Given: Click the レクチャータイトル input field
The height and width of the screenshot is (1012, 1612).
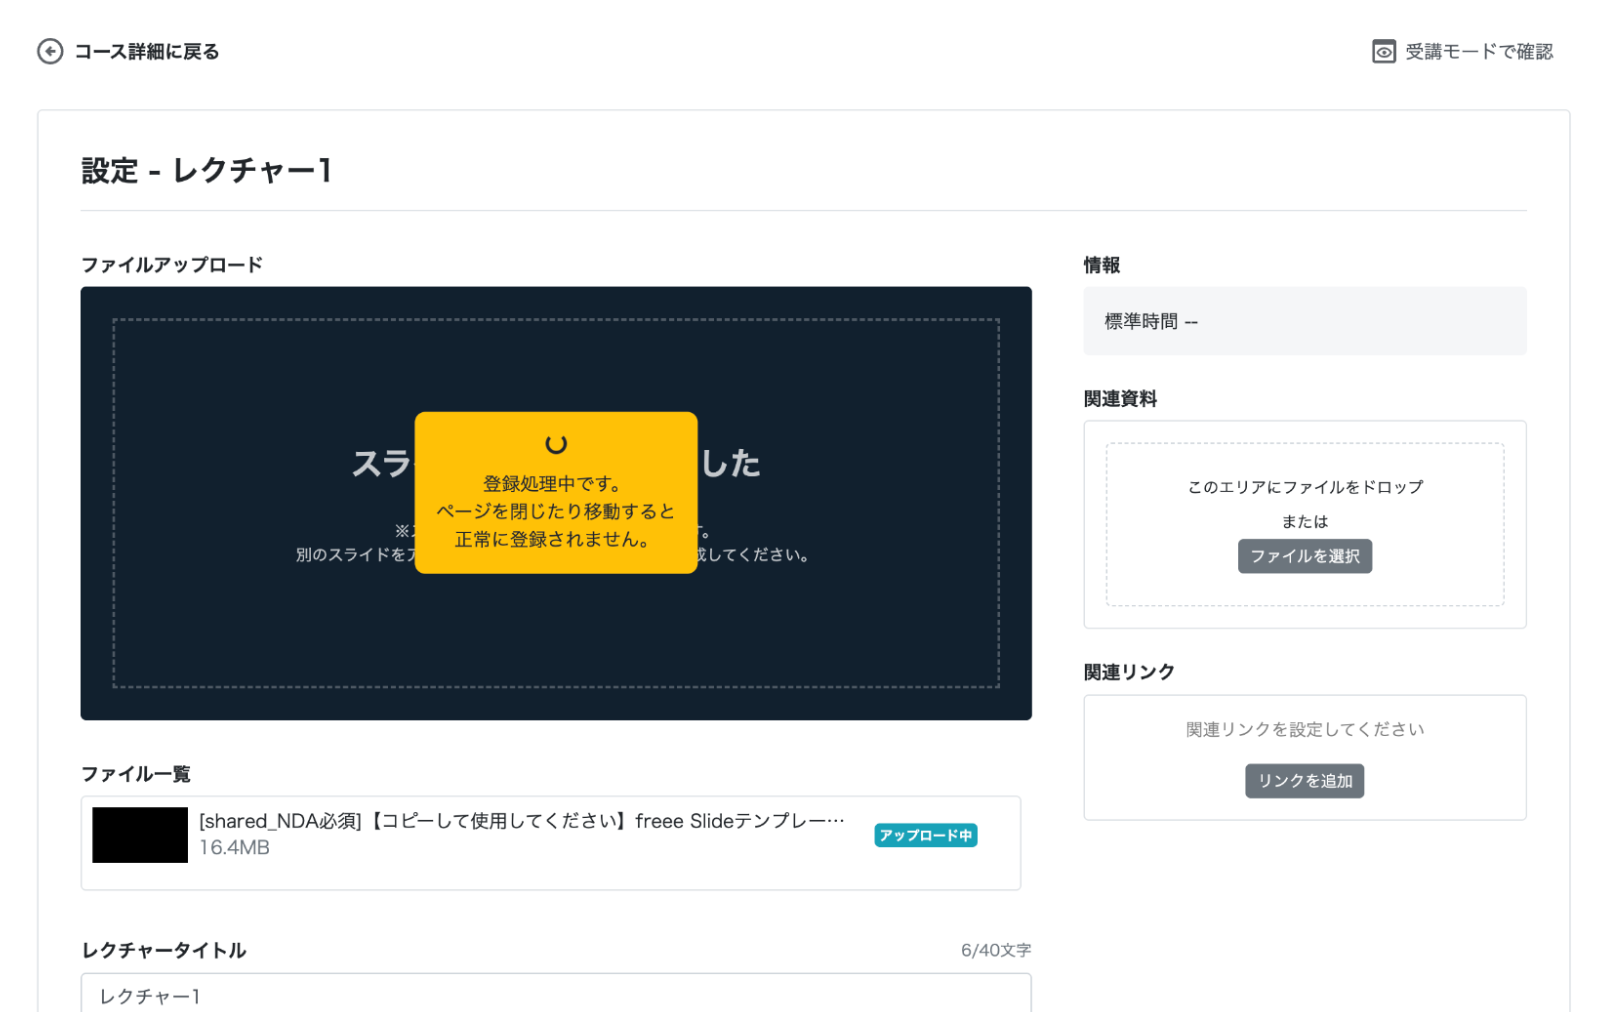Looking at the screenshot, I should click(556, 994).
